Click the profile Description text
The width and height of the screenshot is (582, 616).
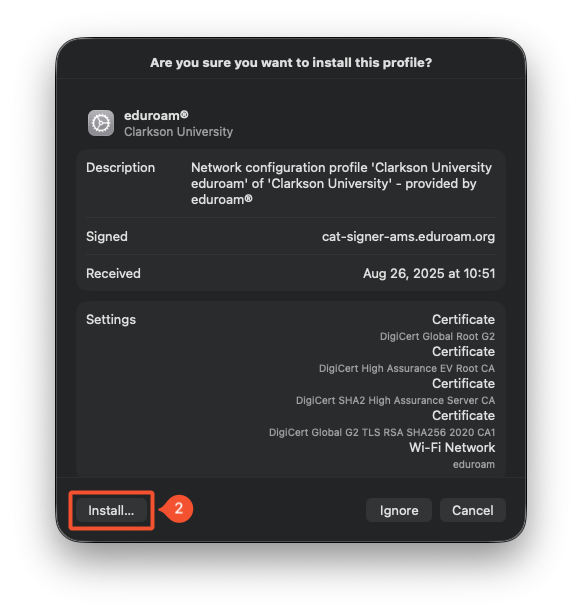(x=341, y=183)
